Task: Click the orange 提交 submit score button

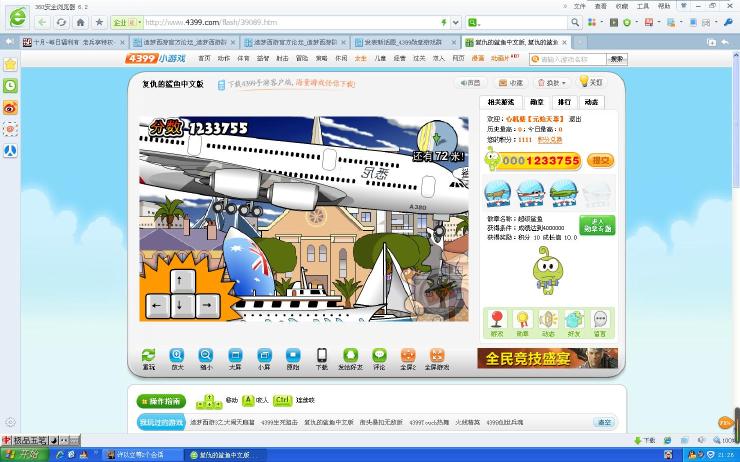Action: click(601, 160)
